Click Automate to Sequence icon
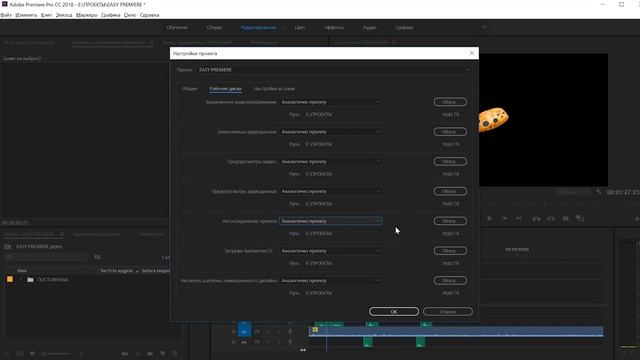640x360 pixels. [125, 353]
